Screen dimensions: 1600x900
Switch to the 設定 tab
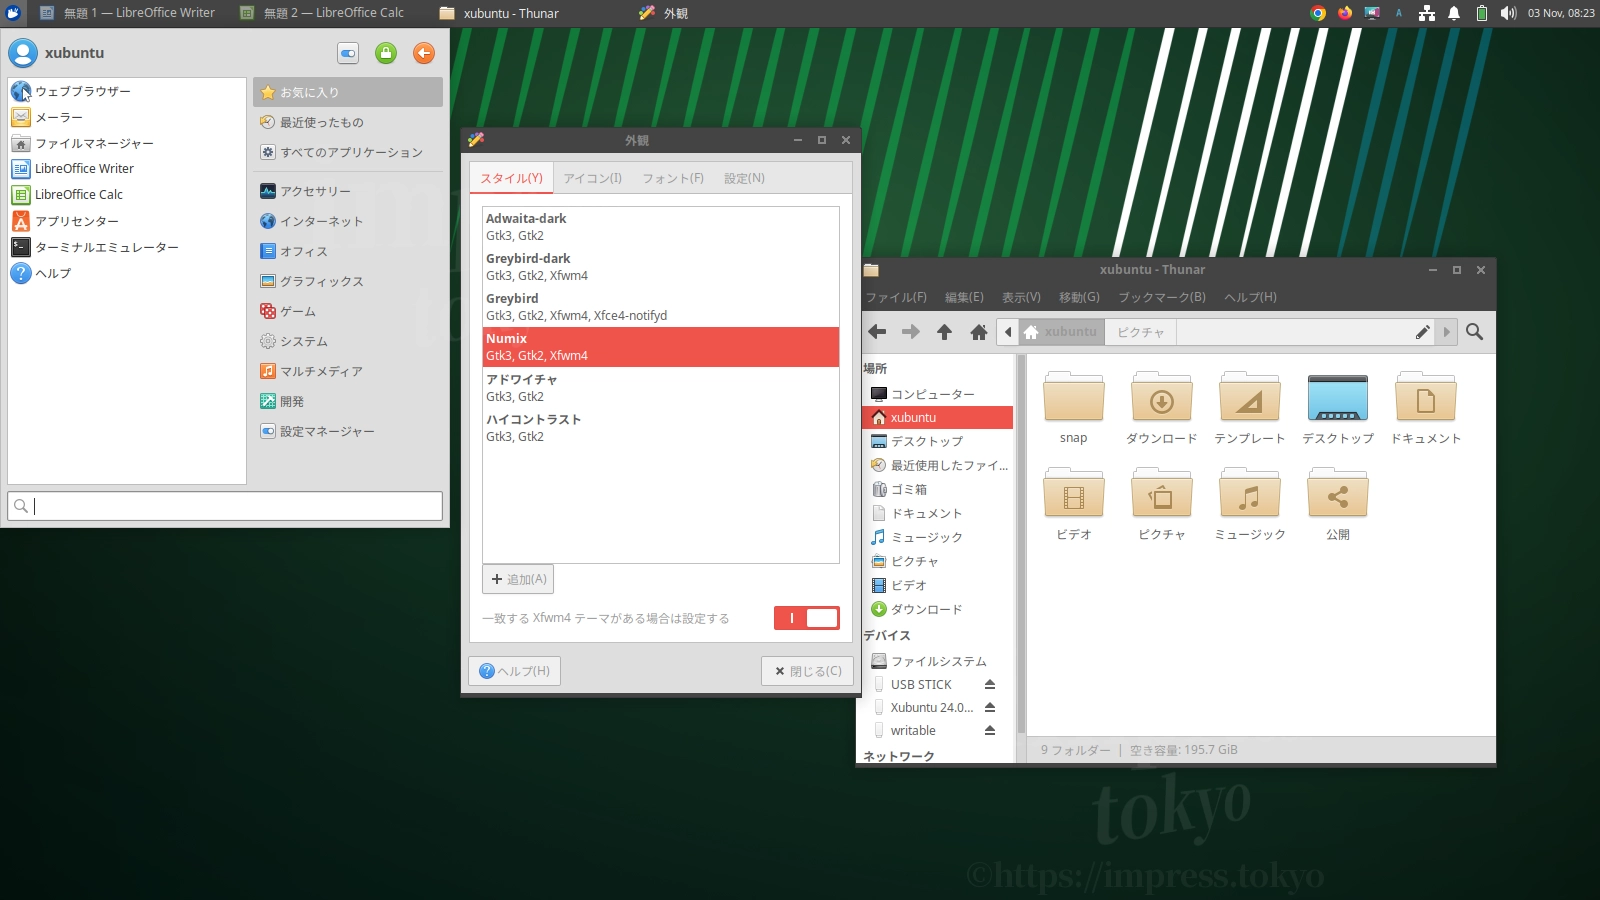click(744, 178)
